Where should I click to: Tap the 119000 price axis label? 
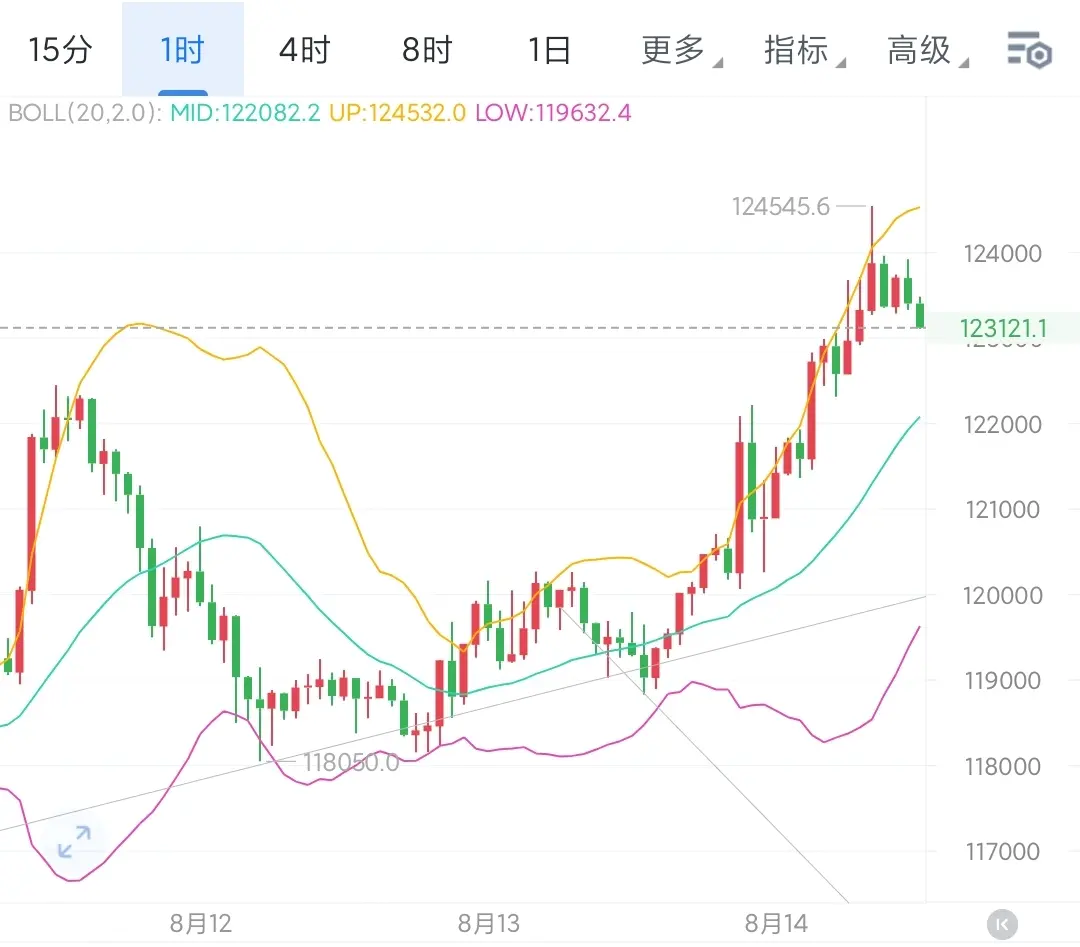[1002, 680]
